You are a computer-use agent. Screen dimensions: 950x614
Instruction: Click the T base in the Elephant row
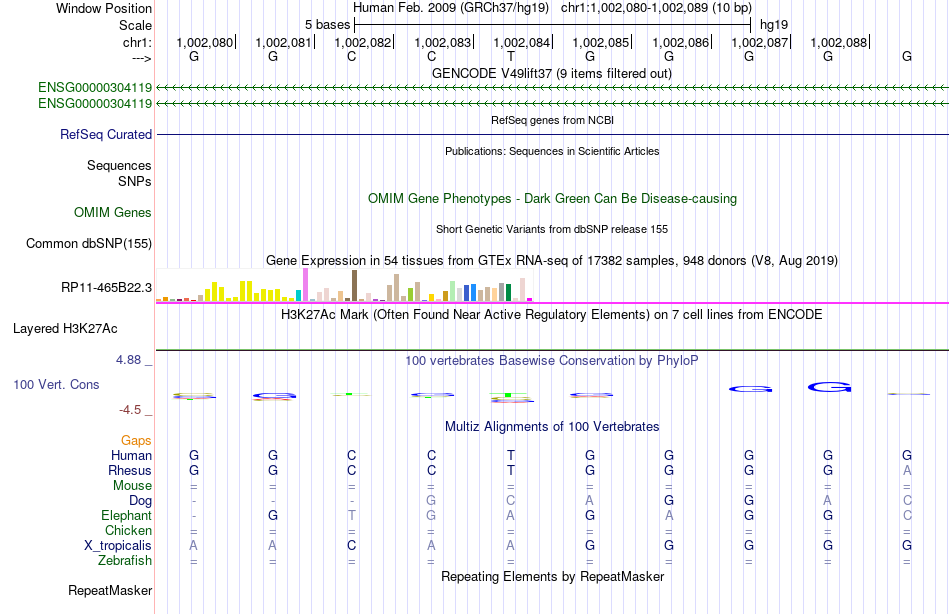[x=351, y=515]
